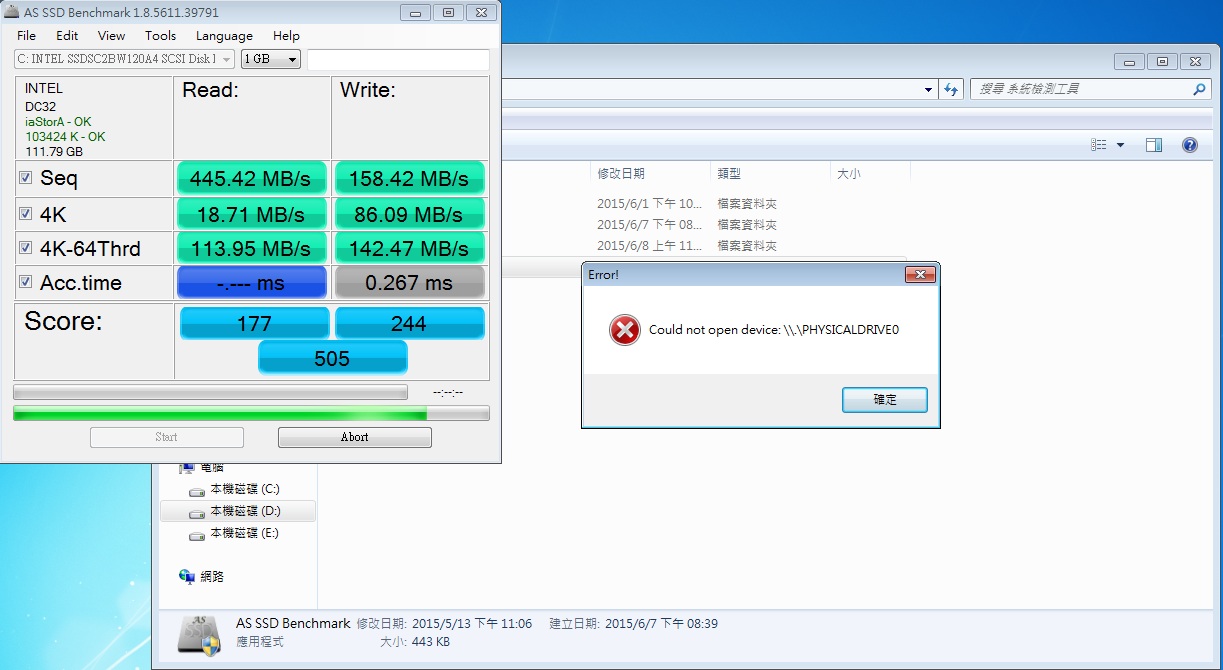The height and width of the screenshot is (670, 1223).
Task: Click the disabled Start button
Action: pos(167,437)
